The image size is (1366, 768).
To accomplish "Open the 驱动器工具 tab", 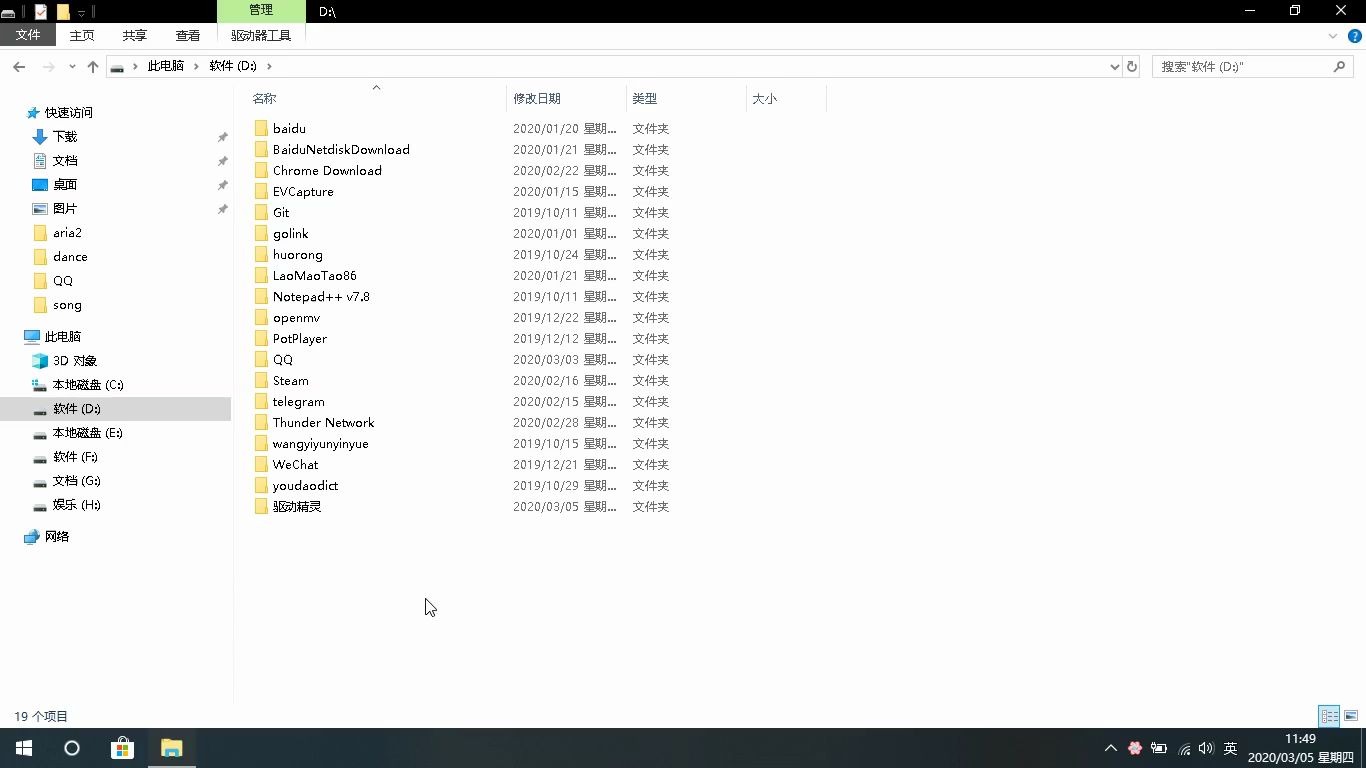I will [261, 35].
